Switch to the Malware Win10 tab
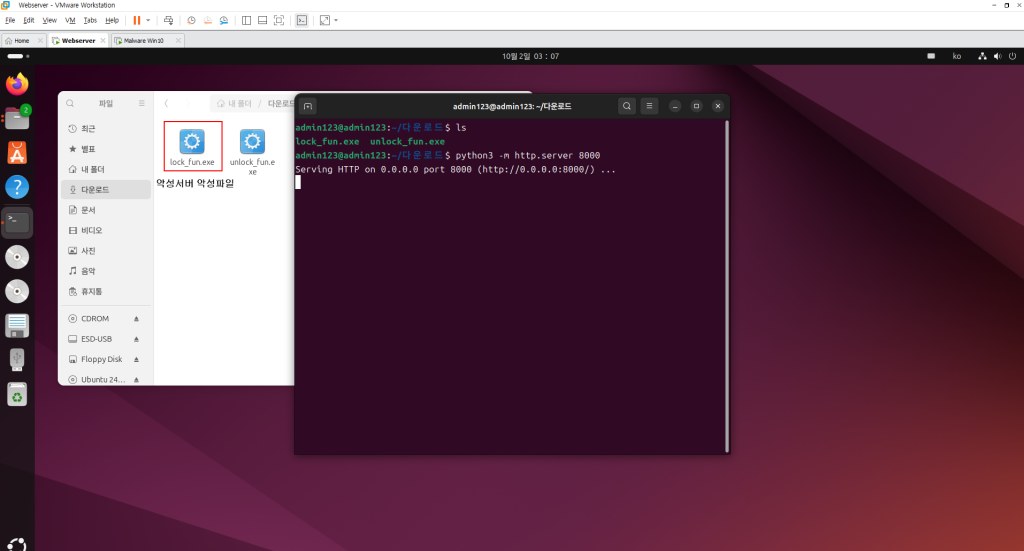 pyautogui.click(x=144, y=41)
